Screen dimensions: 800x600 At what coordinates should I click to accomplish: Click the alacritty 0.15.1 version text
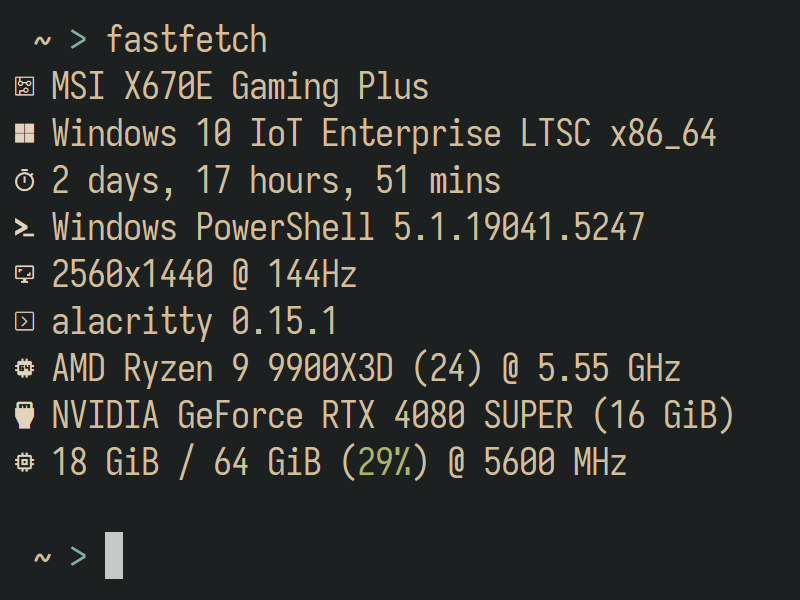click(194, 321)
